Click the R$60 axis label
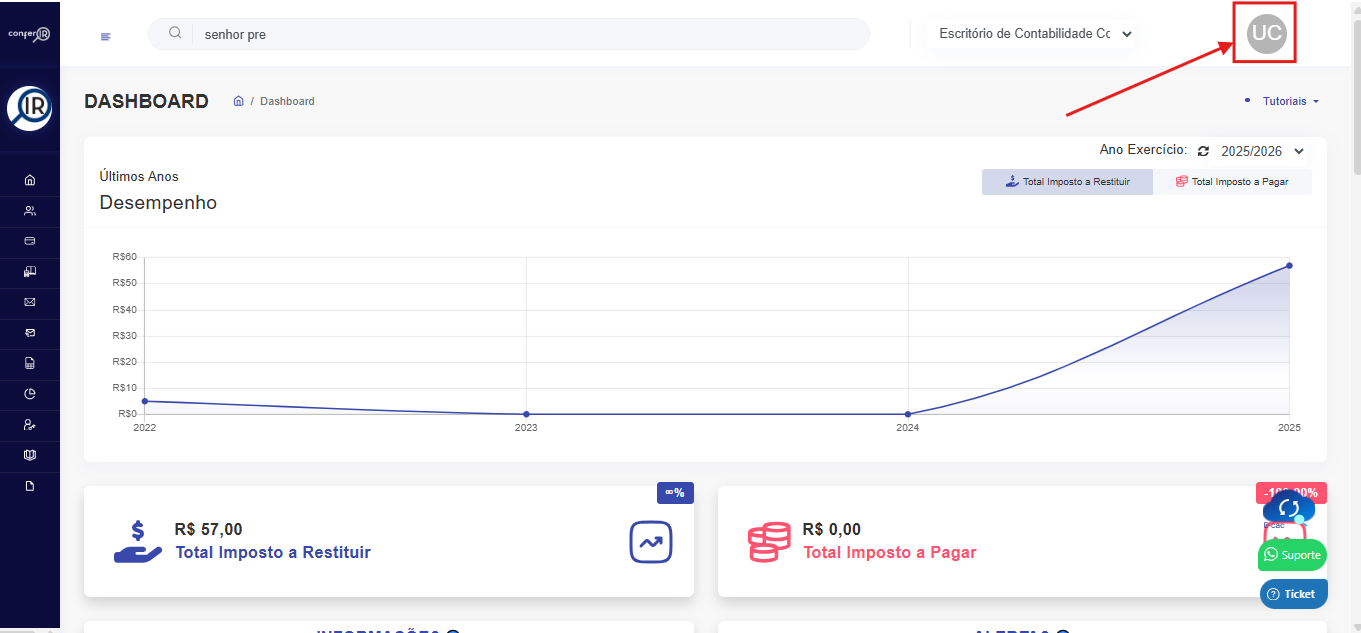Viewport: 1361px width, 633px height. (124, 257)
